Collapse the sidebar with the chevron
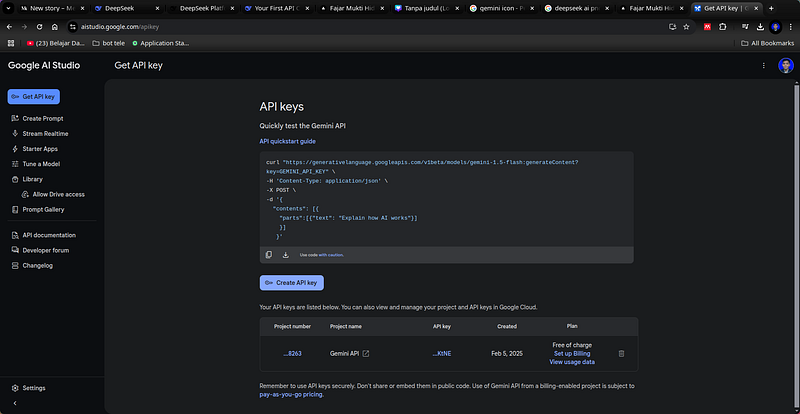Screen dimensions: 800x414 click(15, 403)
